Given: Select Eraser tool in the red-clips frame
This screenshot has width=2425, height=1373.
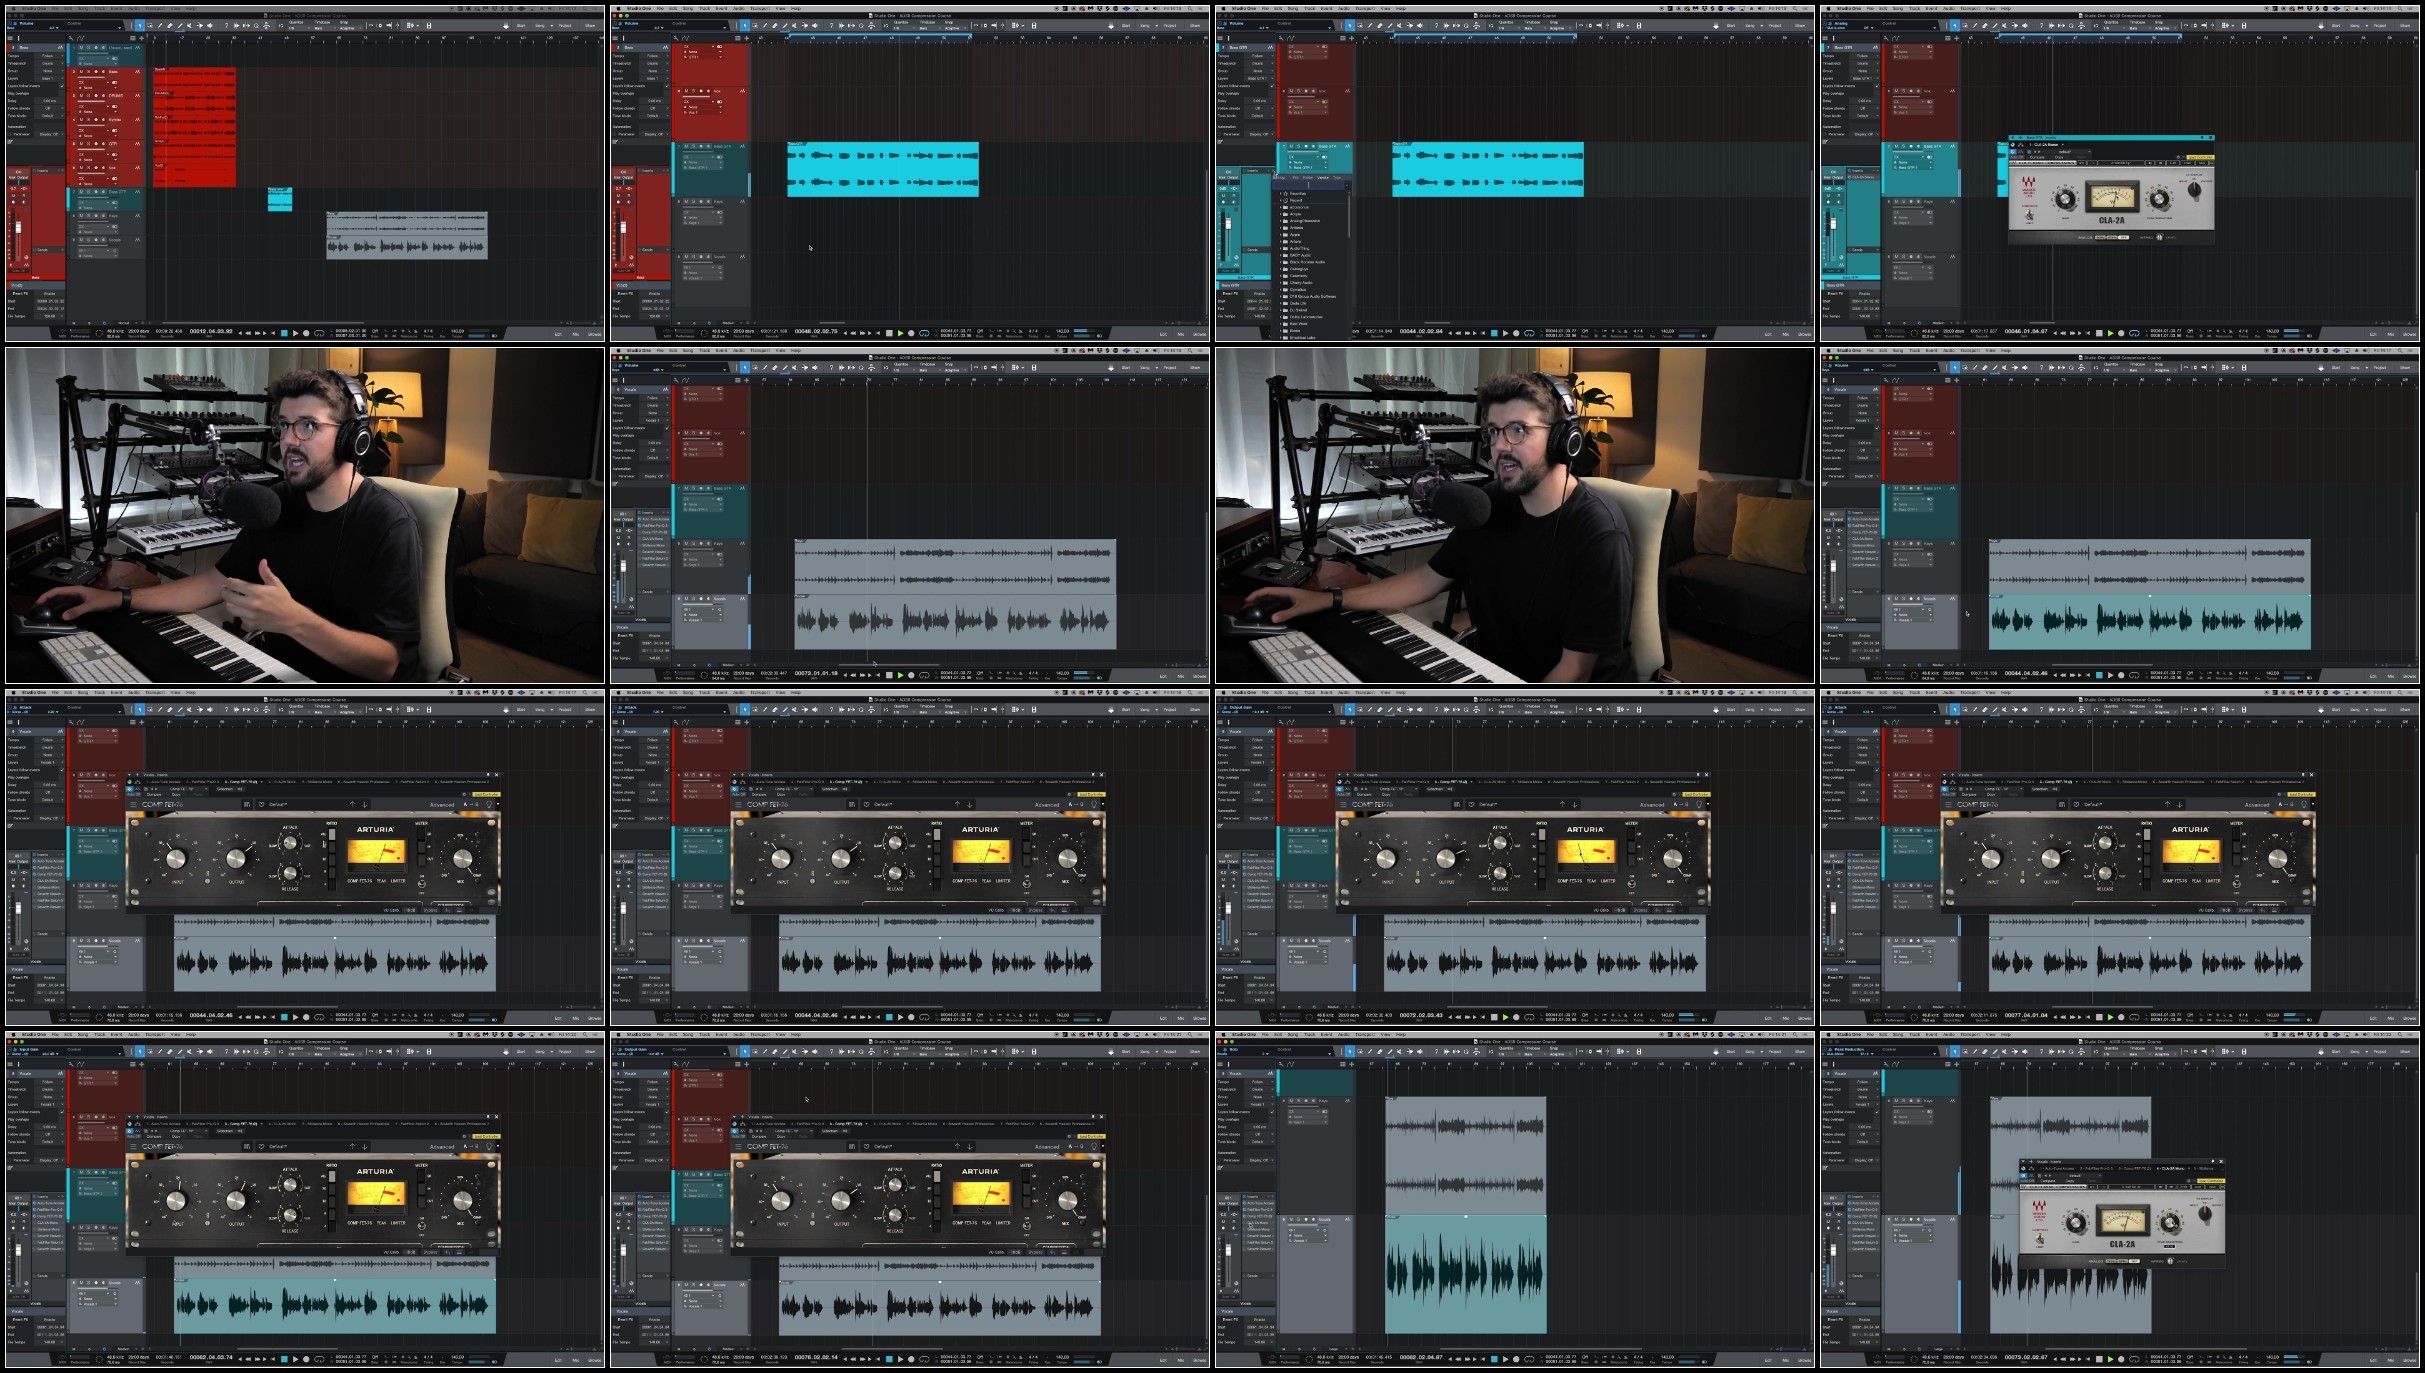Looking at the screenshot, I should (170, 25).
